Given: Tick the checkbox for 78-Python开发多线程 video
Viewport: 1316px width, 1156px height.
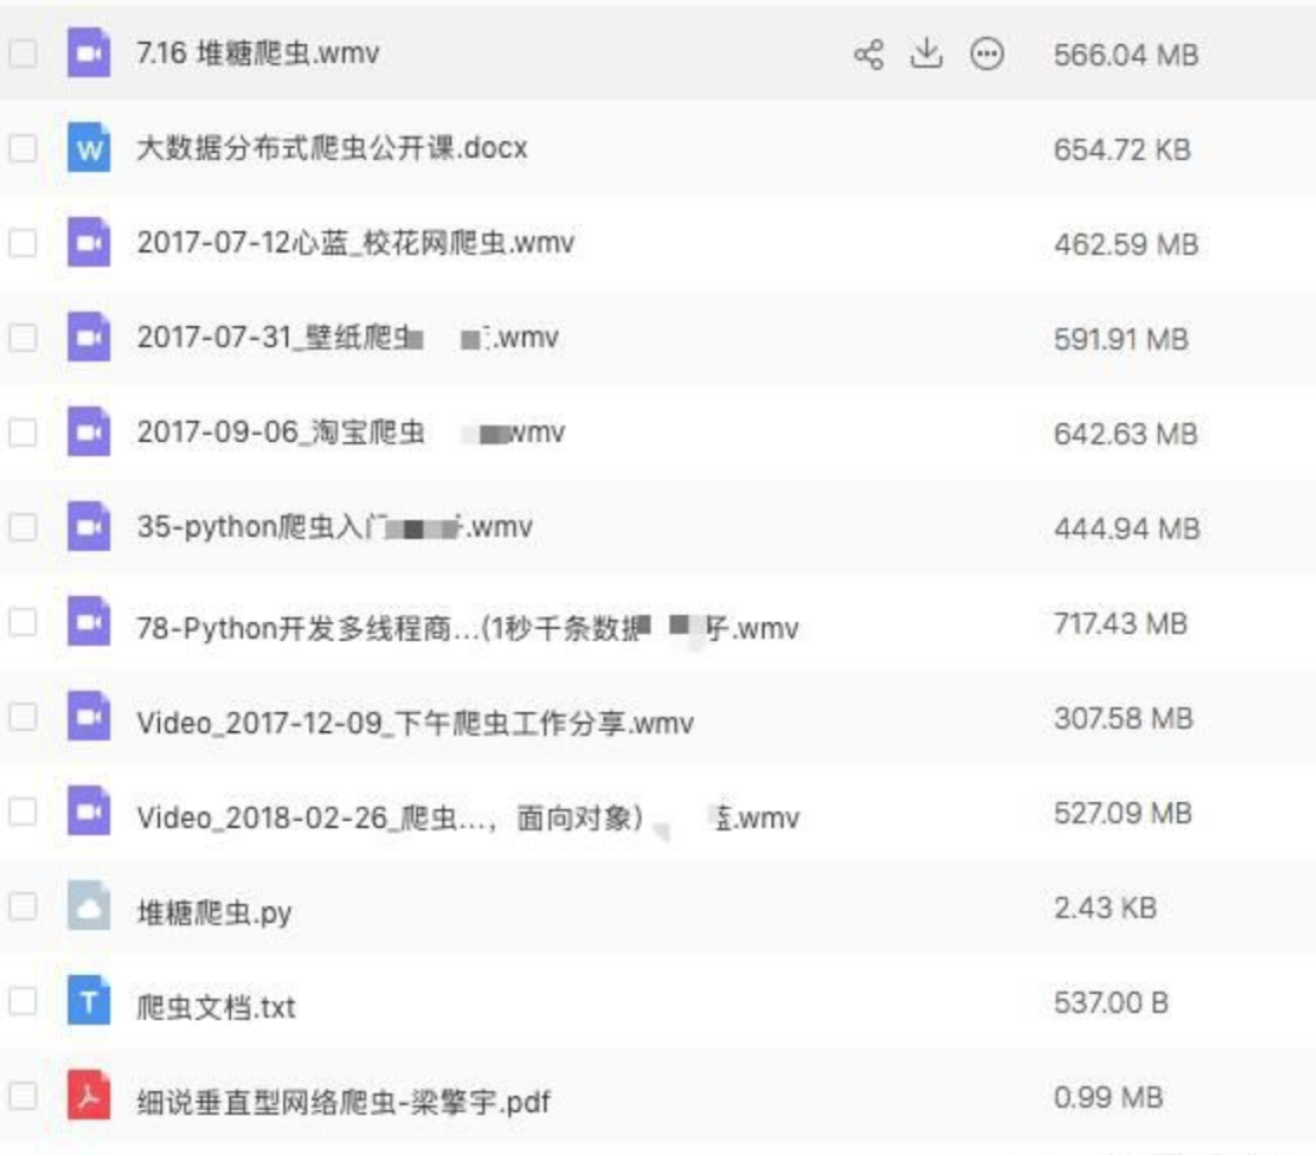Looking at the screenshot, I should pos(23,622).
